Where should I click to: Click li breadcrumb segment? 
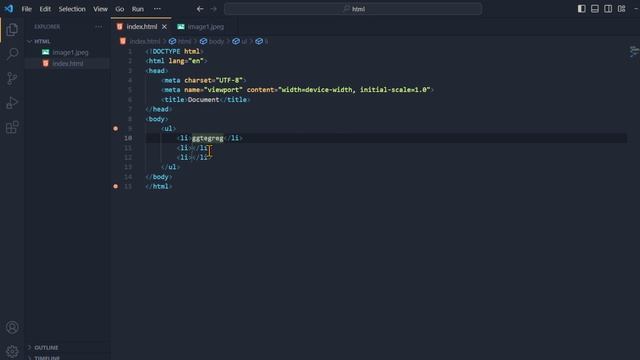266,41
